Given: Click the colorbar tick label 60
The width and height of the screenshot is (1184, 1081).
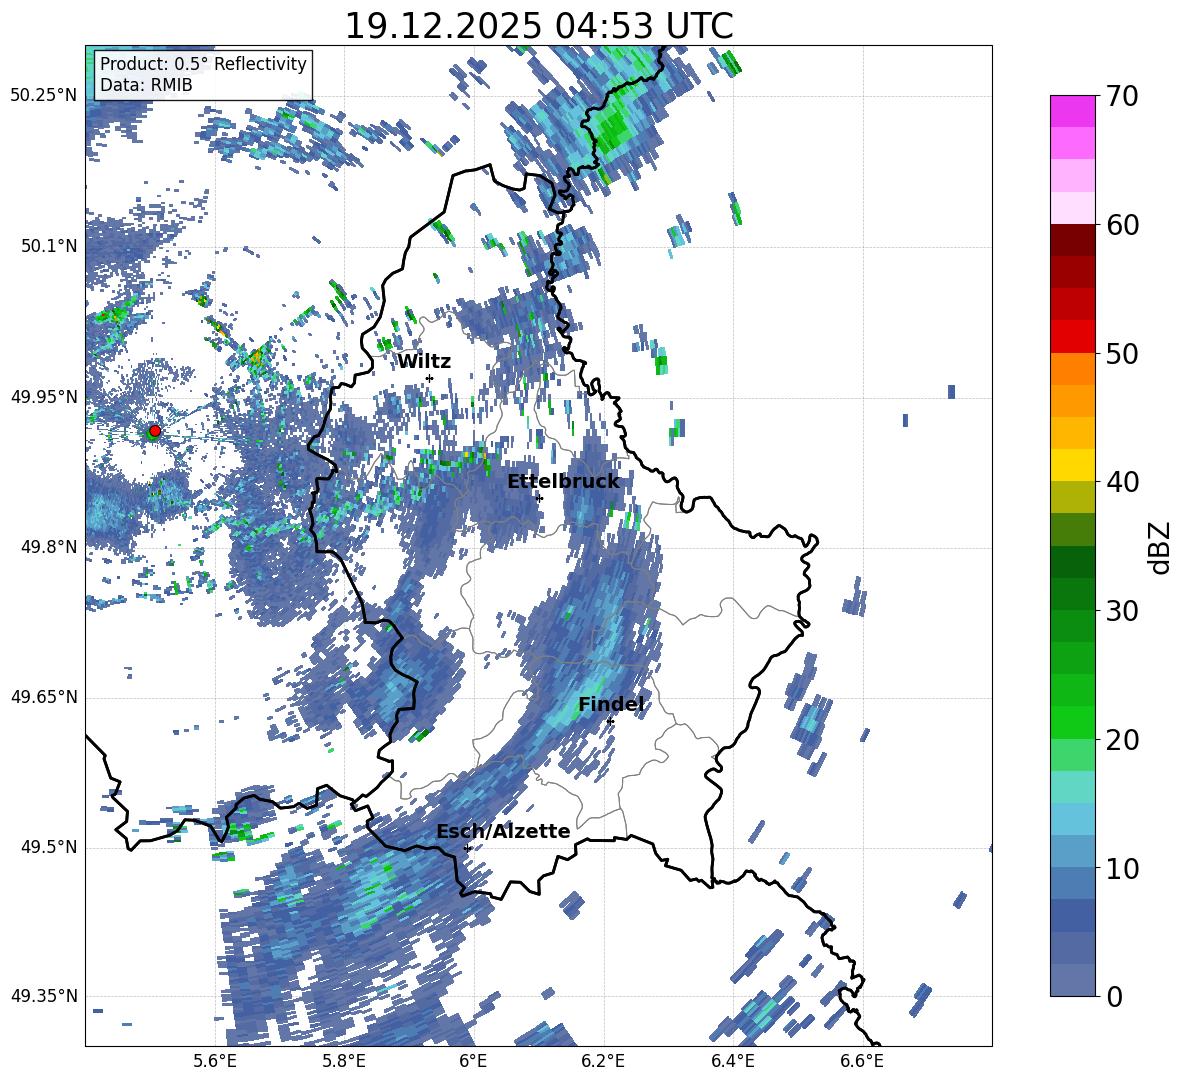Looking at the screenshot, I should coord(1122,225).
